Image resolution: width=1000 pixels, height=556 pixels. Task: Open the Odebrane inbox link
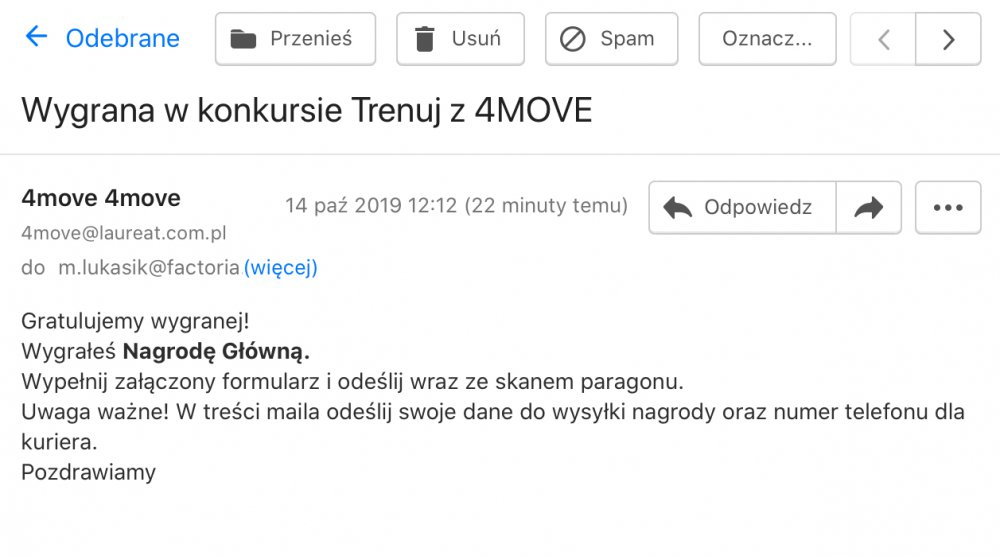click(122, 39)
